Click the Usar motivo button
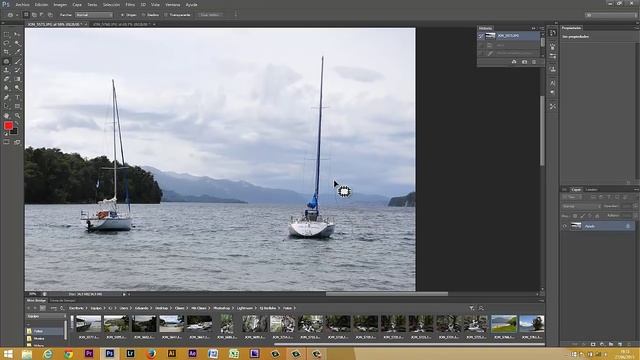Screen dimensions: 640x360 pyautogui.click(x=210, y=15)
